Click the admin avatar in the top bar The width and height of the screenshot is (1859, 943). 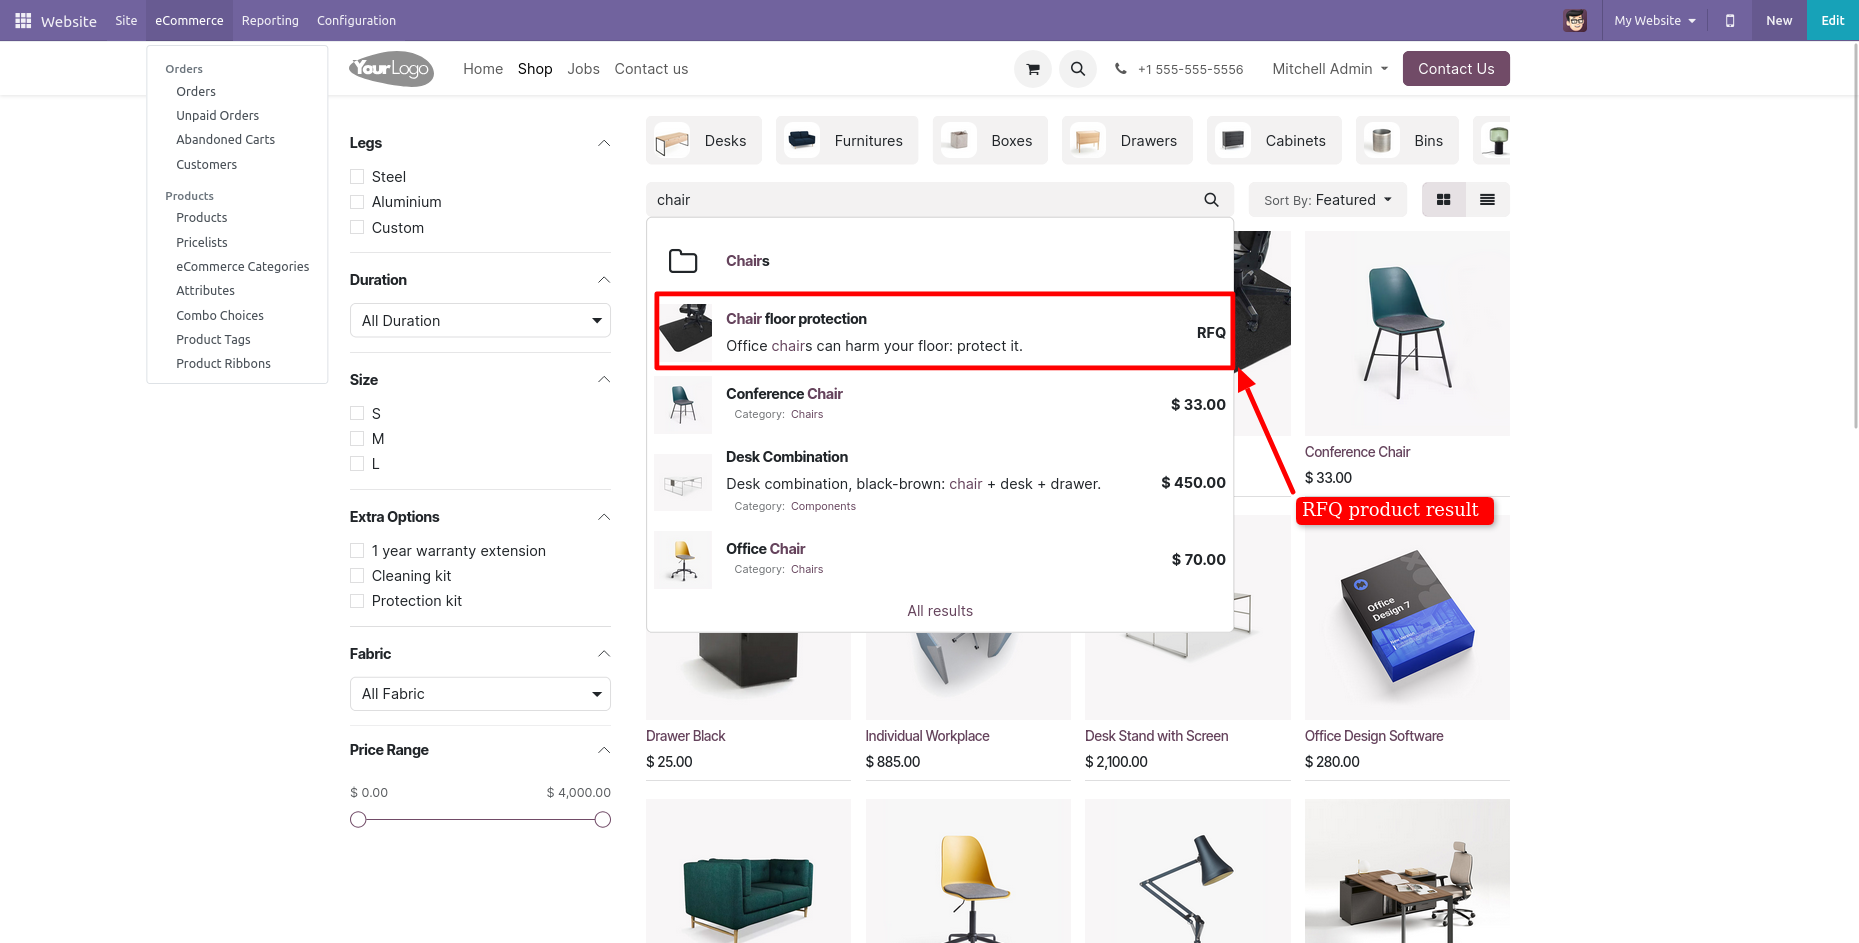pyautogui.click(x=1575, y=20)
